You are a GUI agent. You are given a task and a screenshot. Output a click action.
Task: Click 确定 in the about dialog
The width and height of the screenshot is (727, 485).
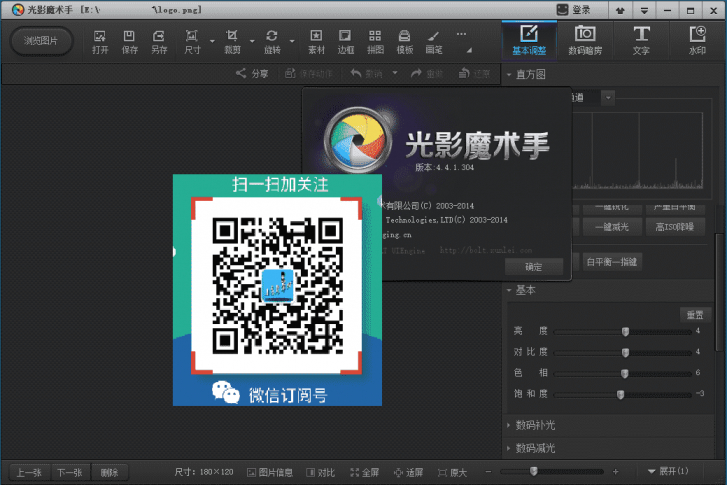[x=534, y=267]
